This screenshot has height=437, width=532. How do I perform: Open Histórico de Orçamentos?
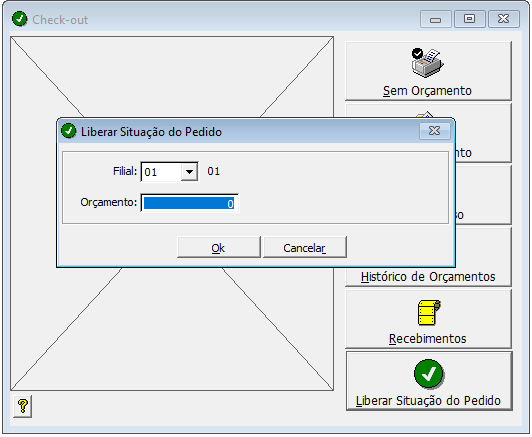428,277
